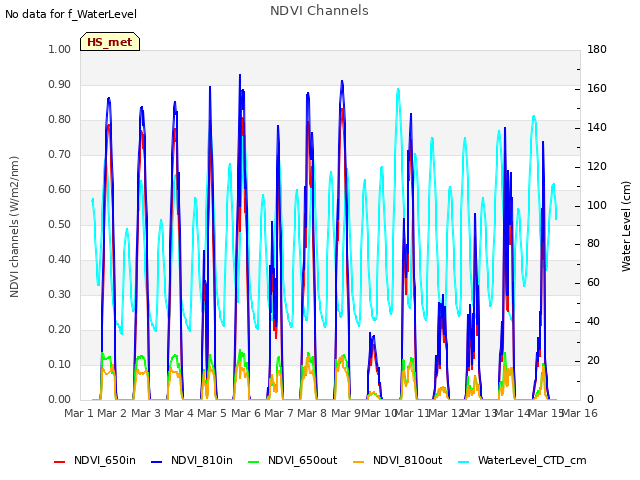Click the HS_met label badge
The image size is (640, 480).
(x=110, y=42)
